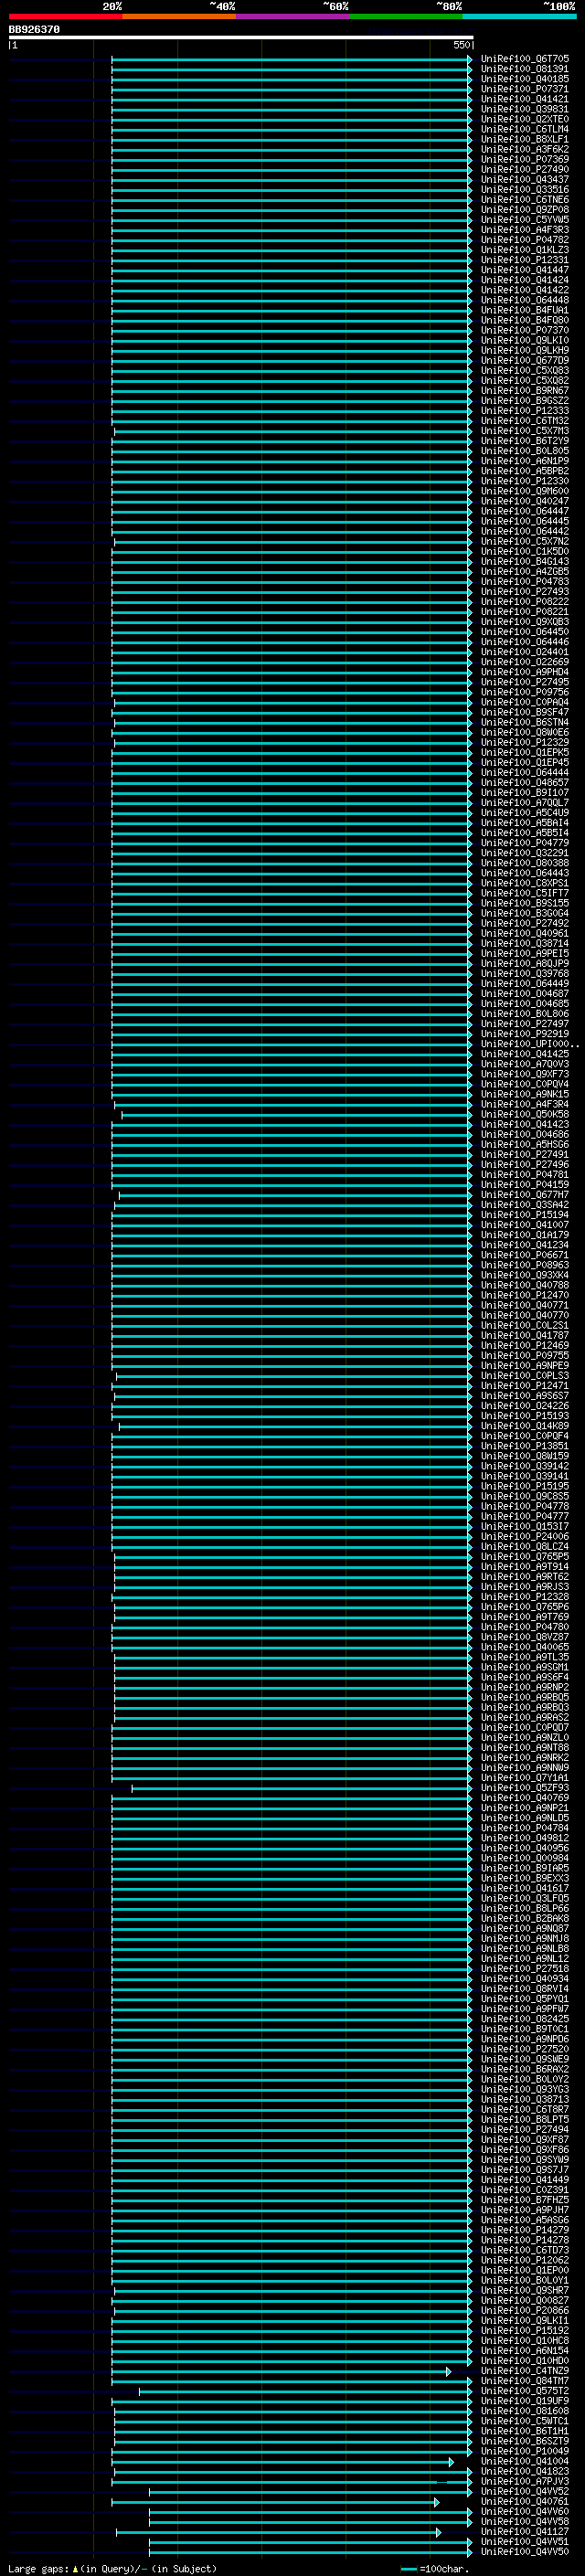Click the 'Large gaps' legend text
Image resolution: width=585 pixels, height=2576 pixels.
tap(38, 2569)
